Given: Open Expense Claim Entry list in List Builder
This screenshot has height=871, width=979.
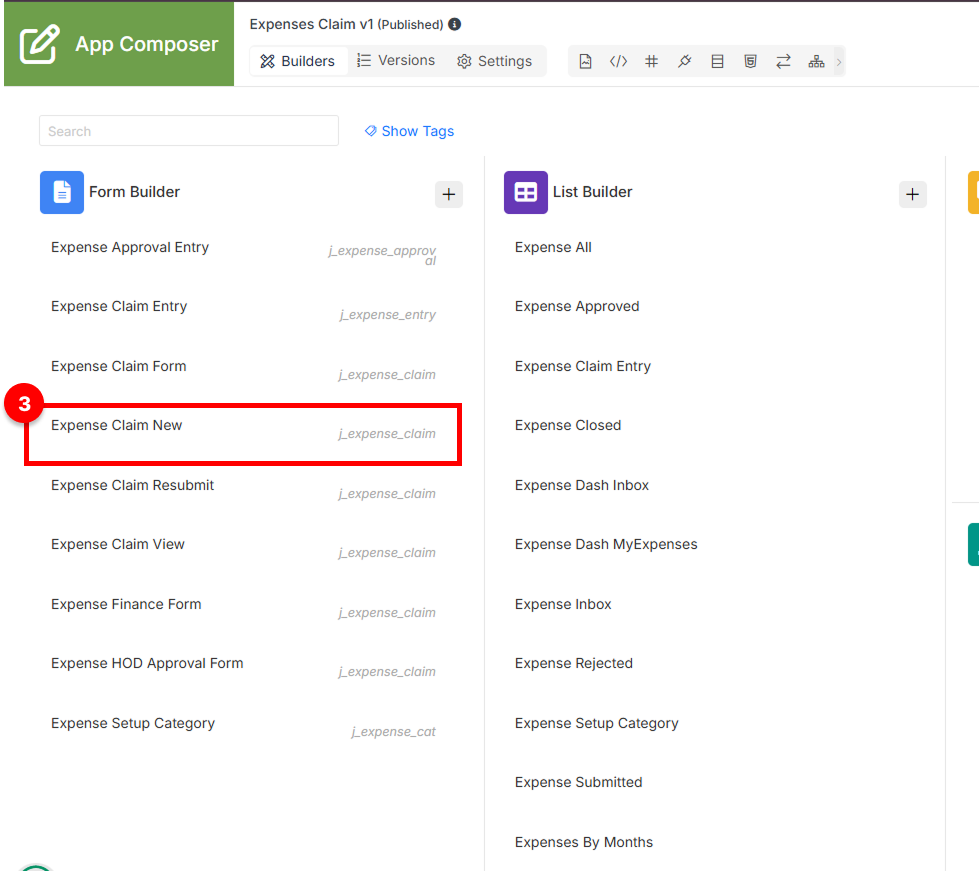Looking at the screenshot, I should click(583, 366).
